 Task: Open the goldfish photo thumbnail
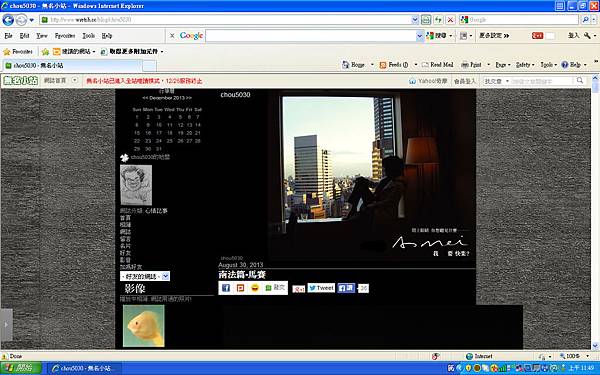tap(144, 326)
